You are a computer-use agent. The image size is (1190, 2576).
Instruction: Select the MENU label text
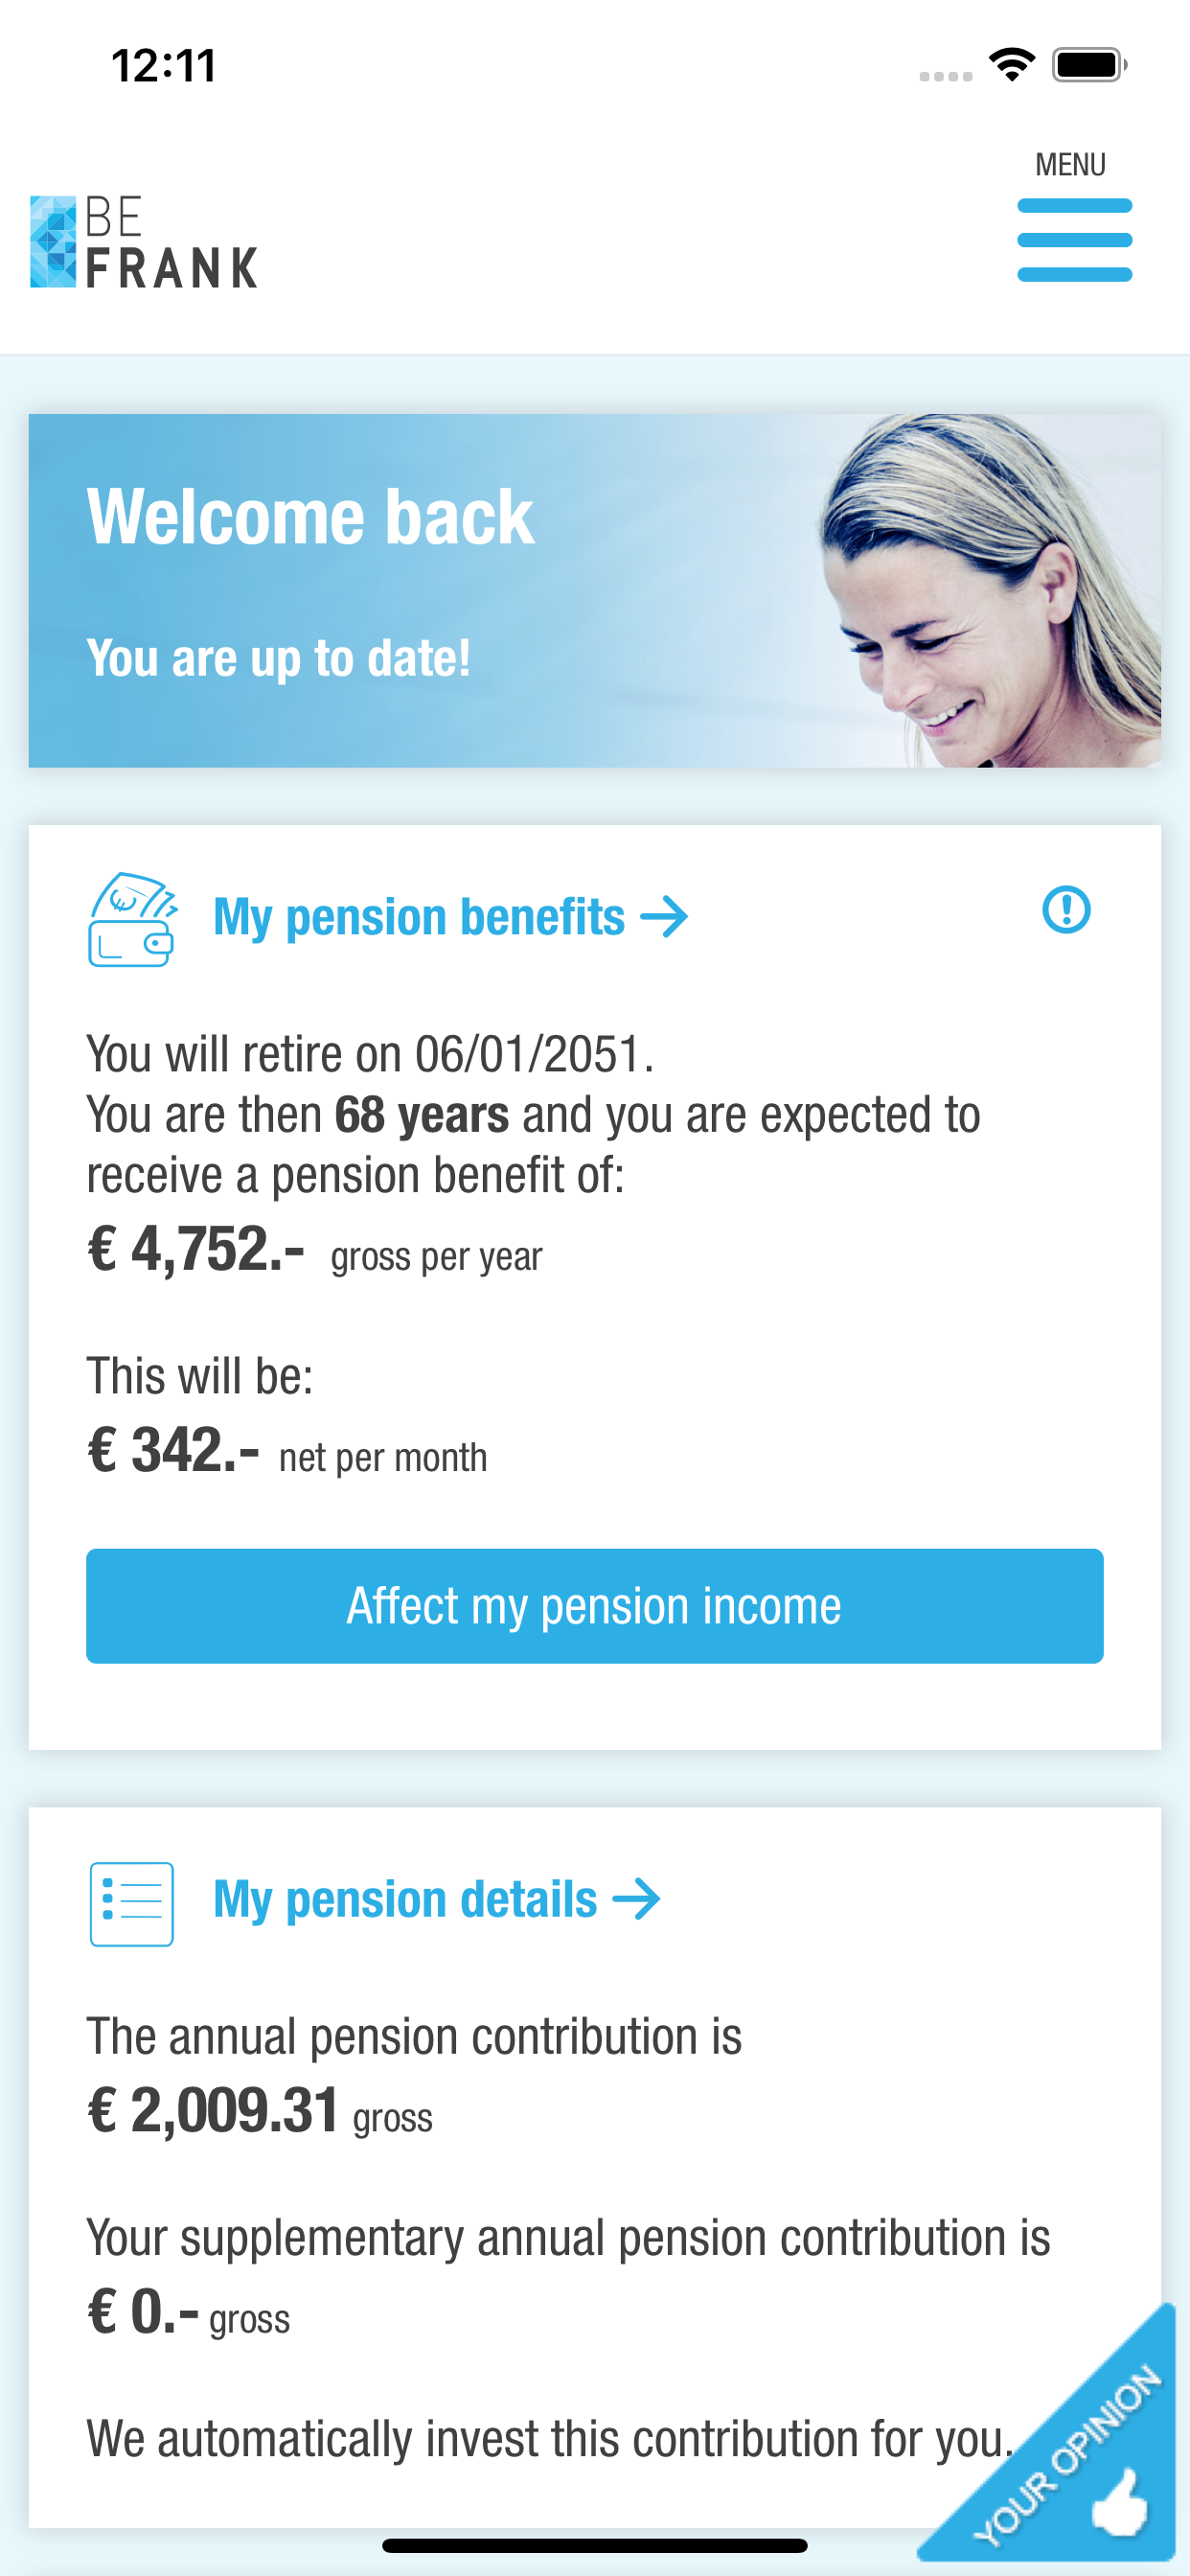point(1071,163)
